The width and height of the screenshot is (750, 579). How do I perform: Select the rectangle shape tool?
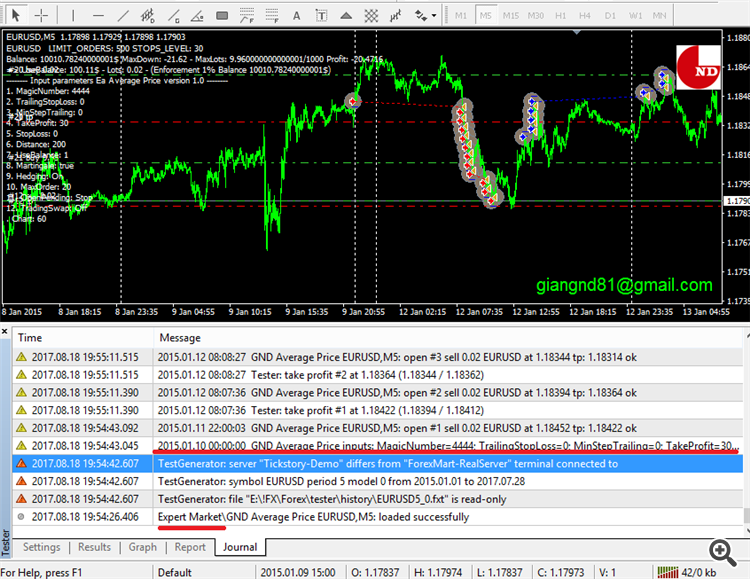point(222,16)
